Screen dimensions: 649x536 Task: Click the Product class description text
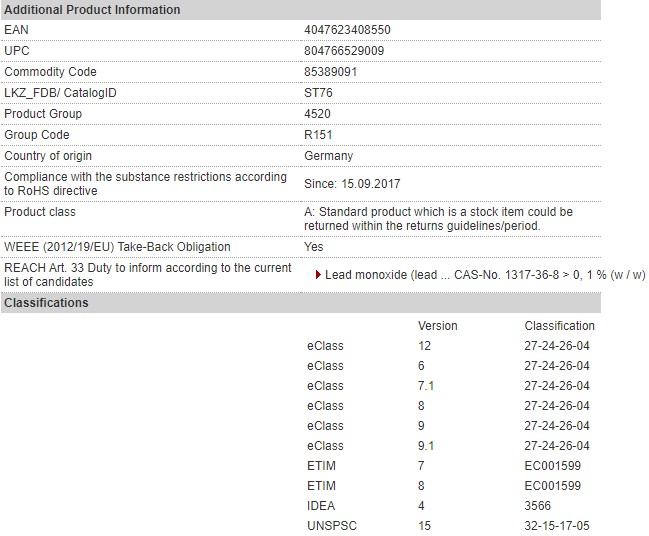click(x=438, y=219)
